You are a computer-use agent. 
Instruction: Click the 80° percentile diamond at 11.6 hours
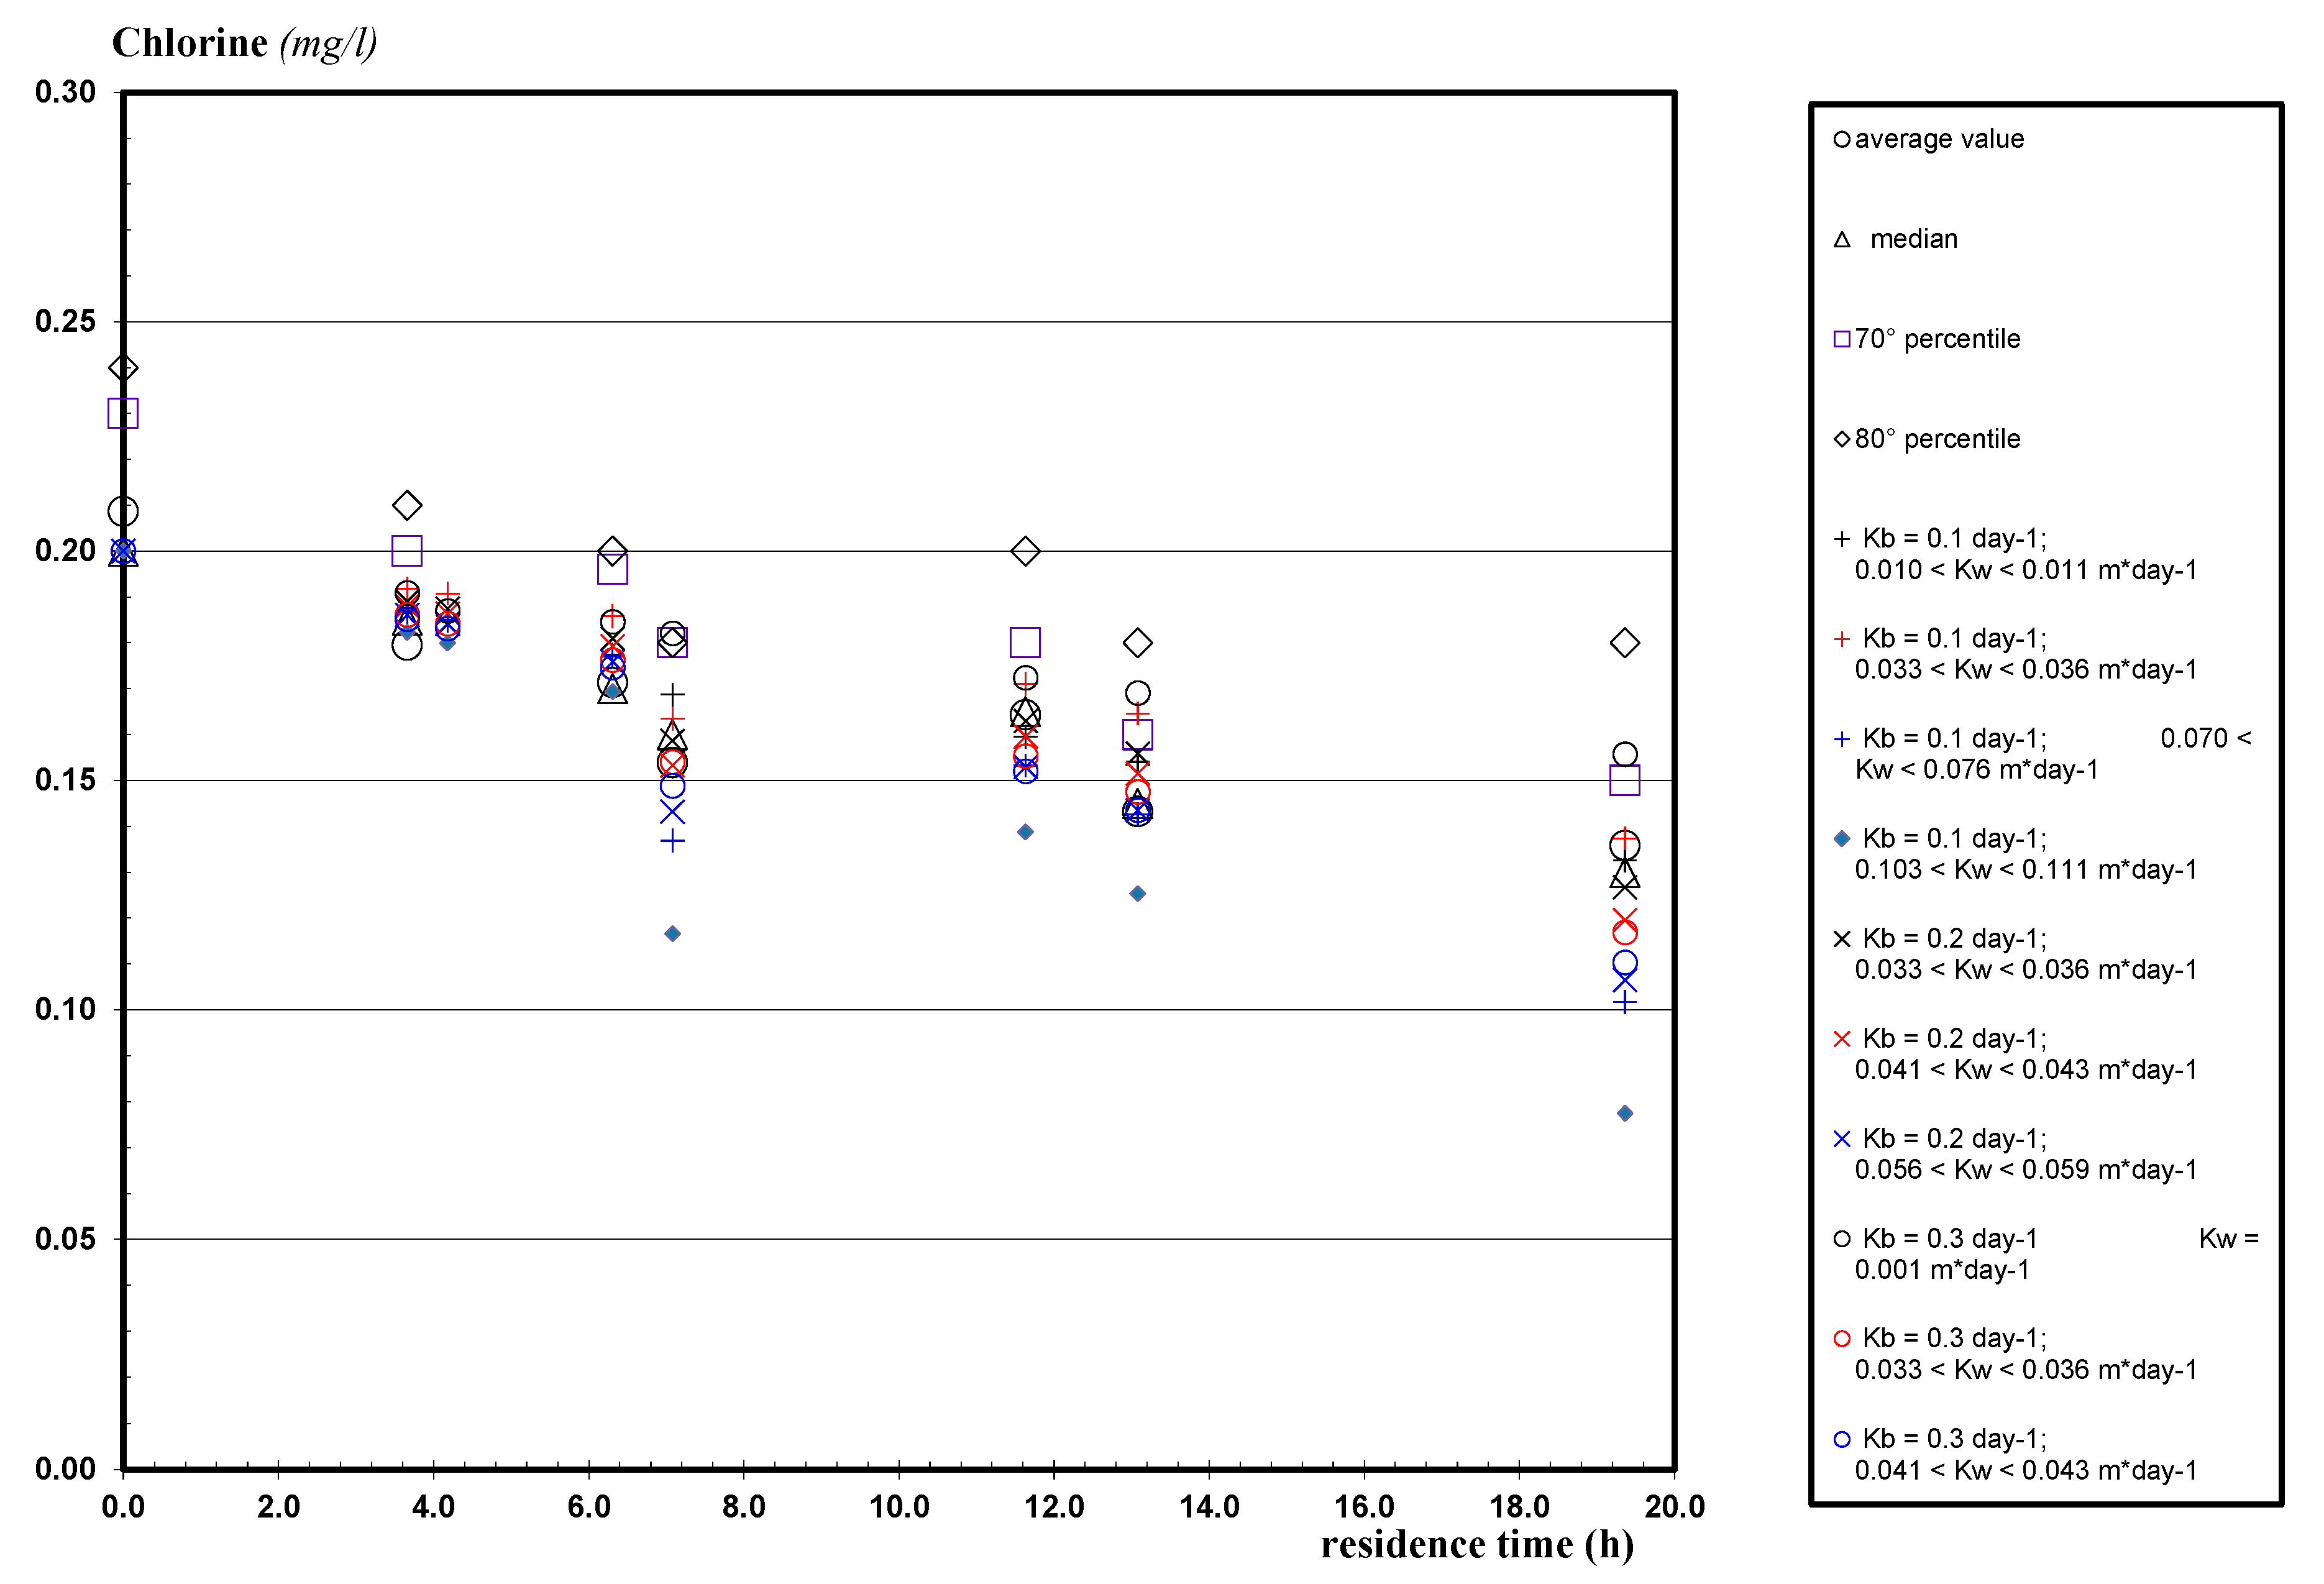pyautogui.click(x=1025, y=551)
